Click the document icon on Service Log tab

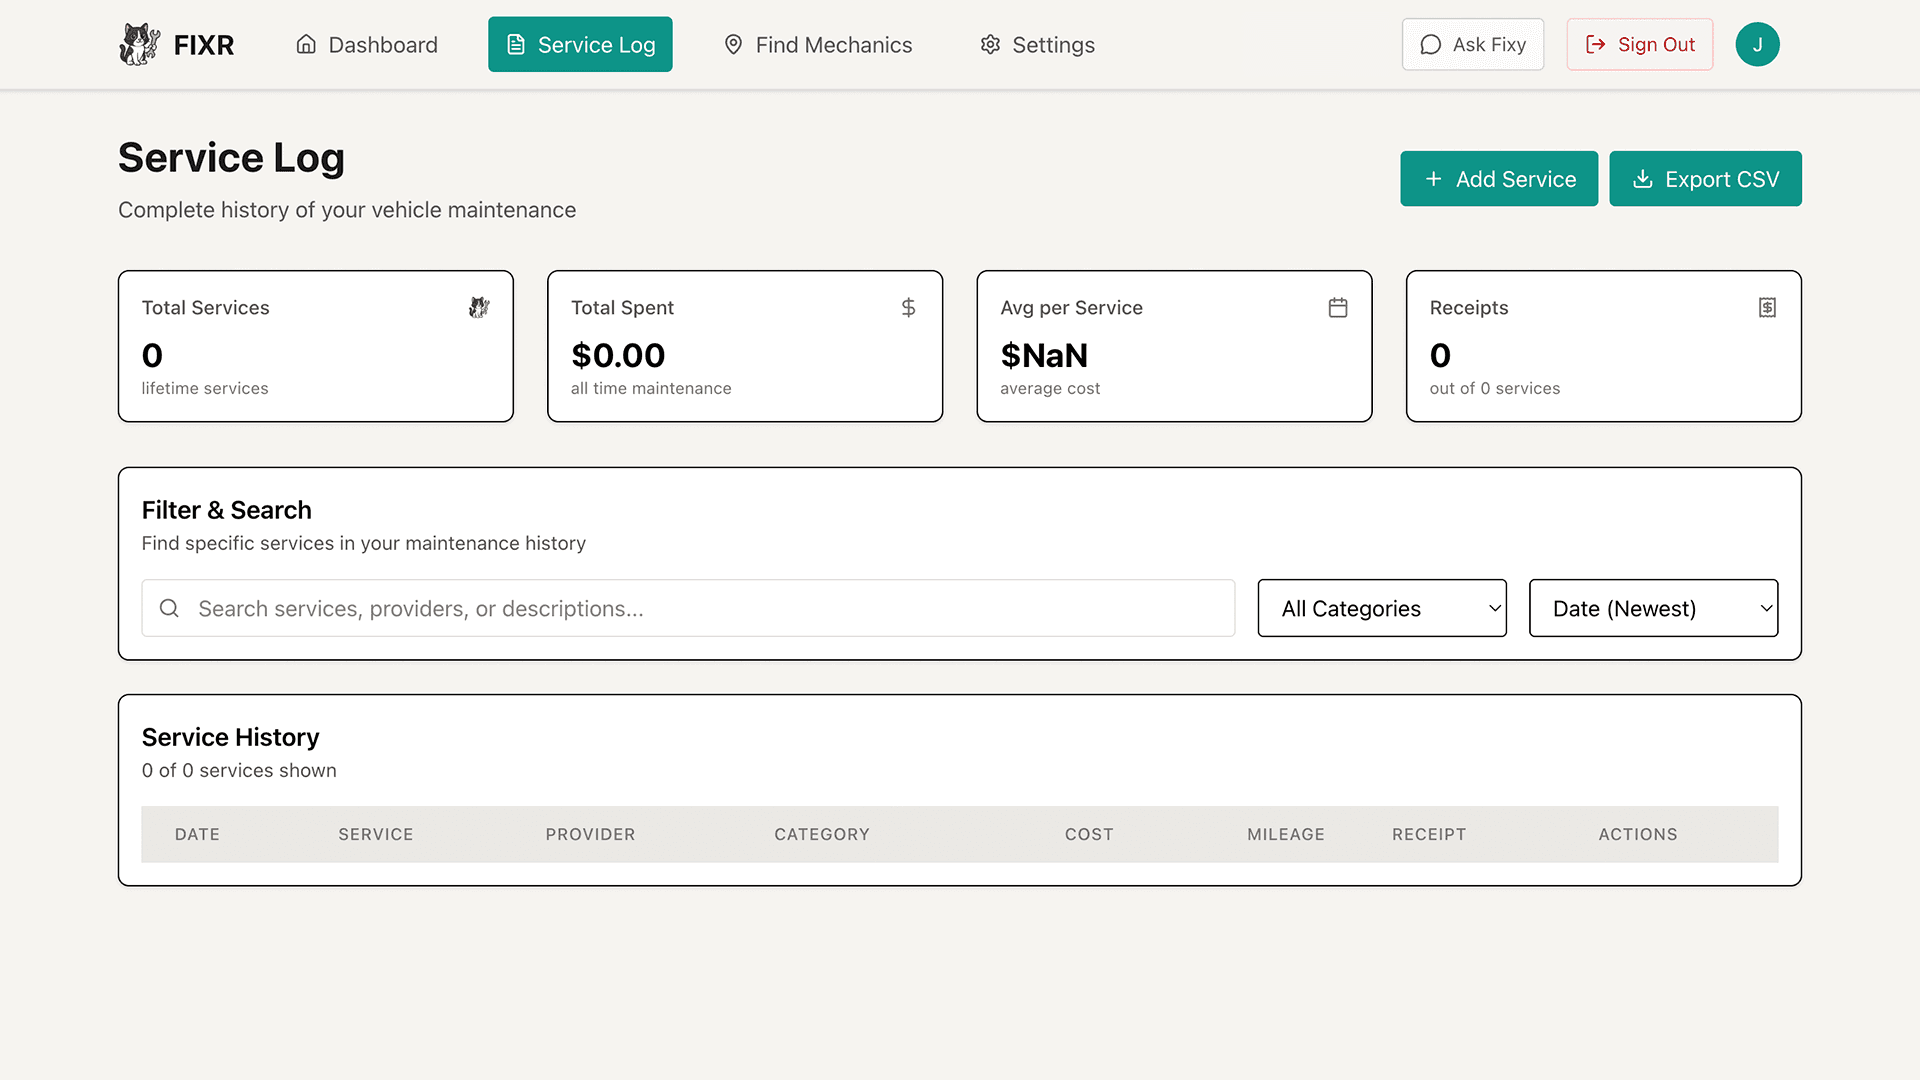515,44
